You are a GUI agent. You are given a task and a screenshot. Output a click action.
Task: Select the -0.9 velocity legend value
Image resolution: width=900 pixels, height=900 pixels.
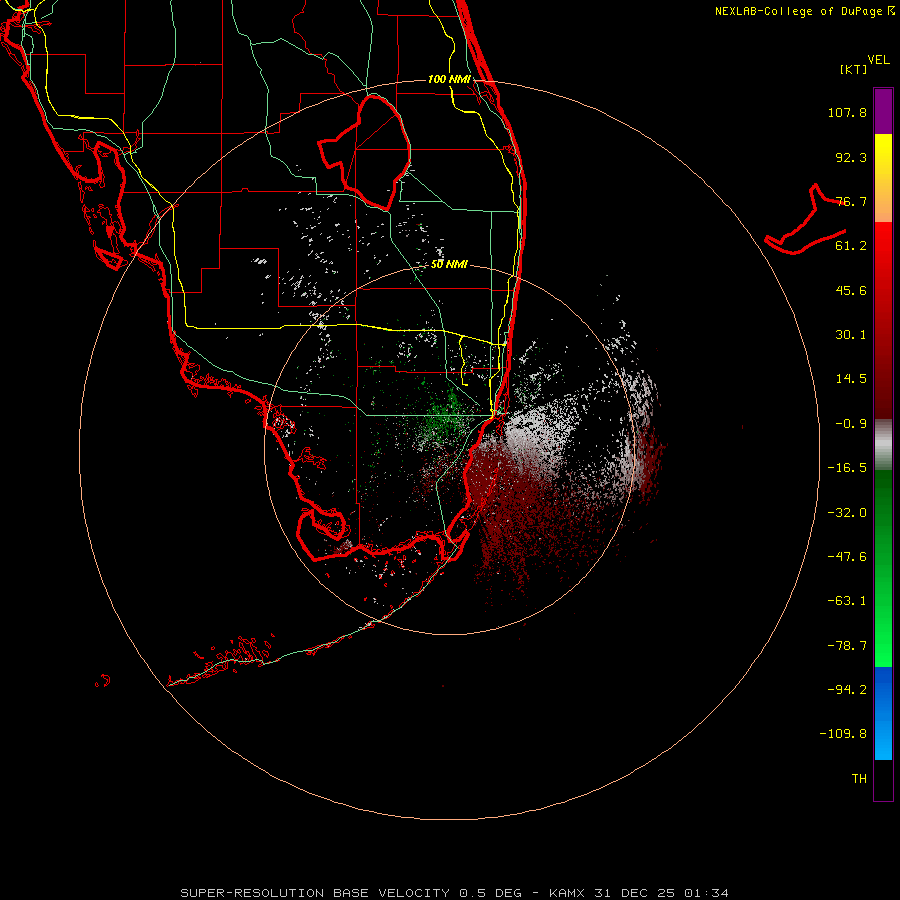coord(851,424)
